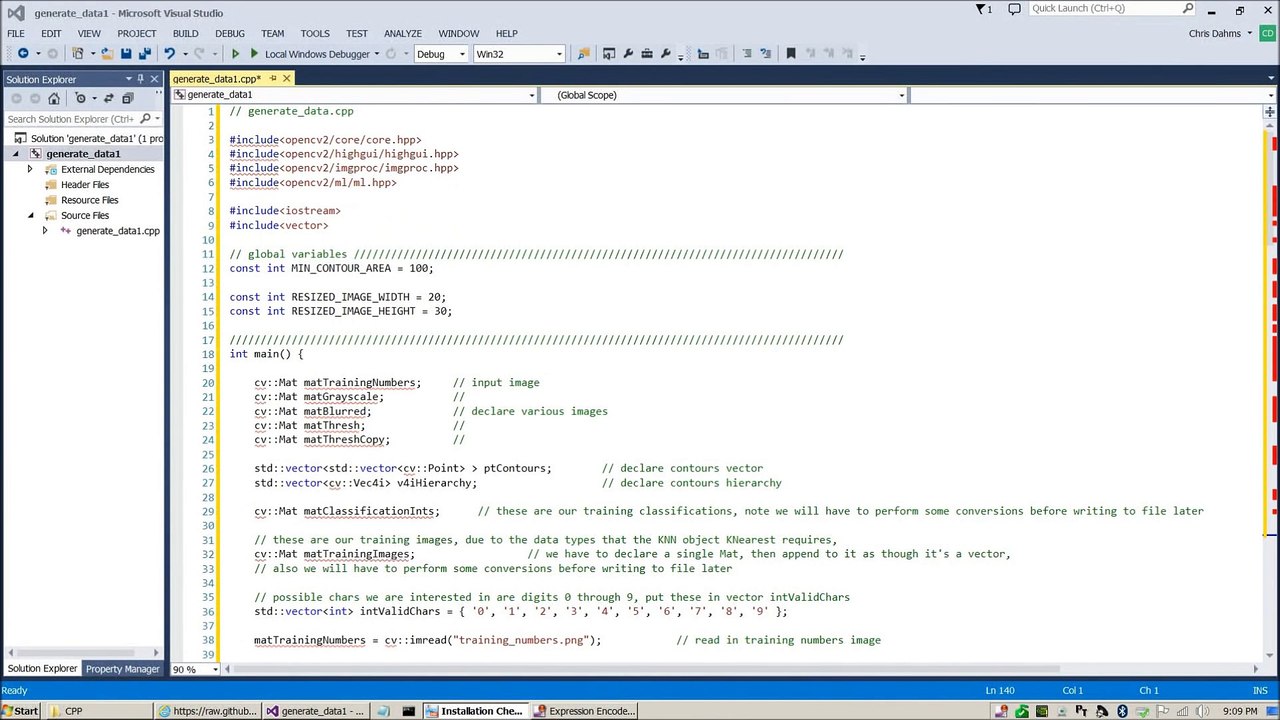Uncomment the selected lines icon
1280x720 pixels.
[x=765, y=54]
